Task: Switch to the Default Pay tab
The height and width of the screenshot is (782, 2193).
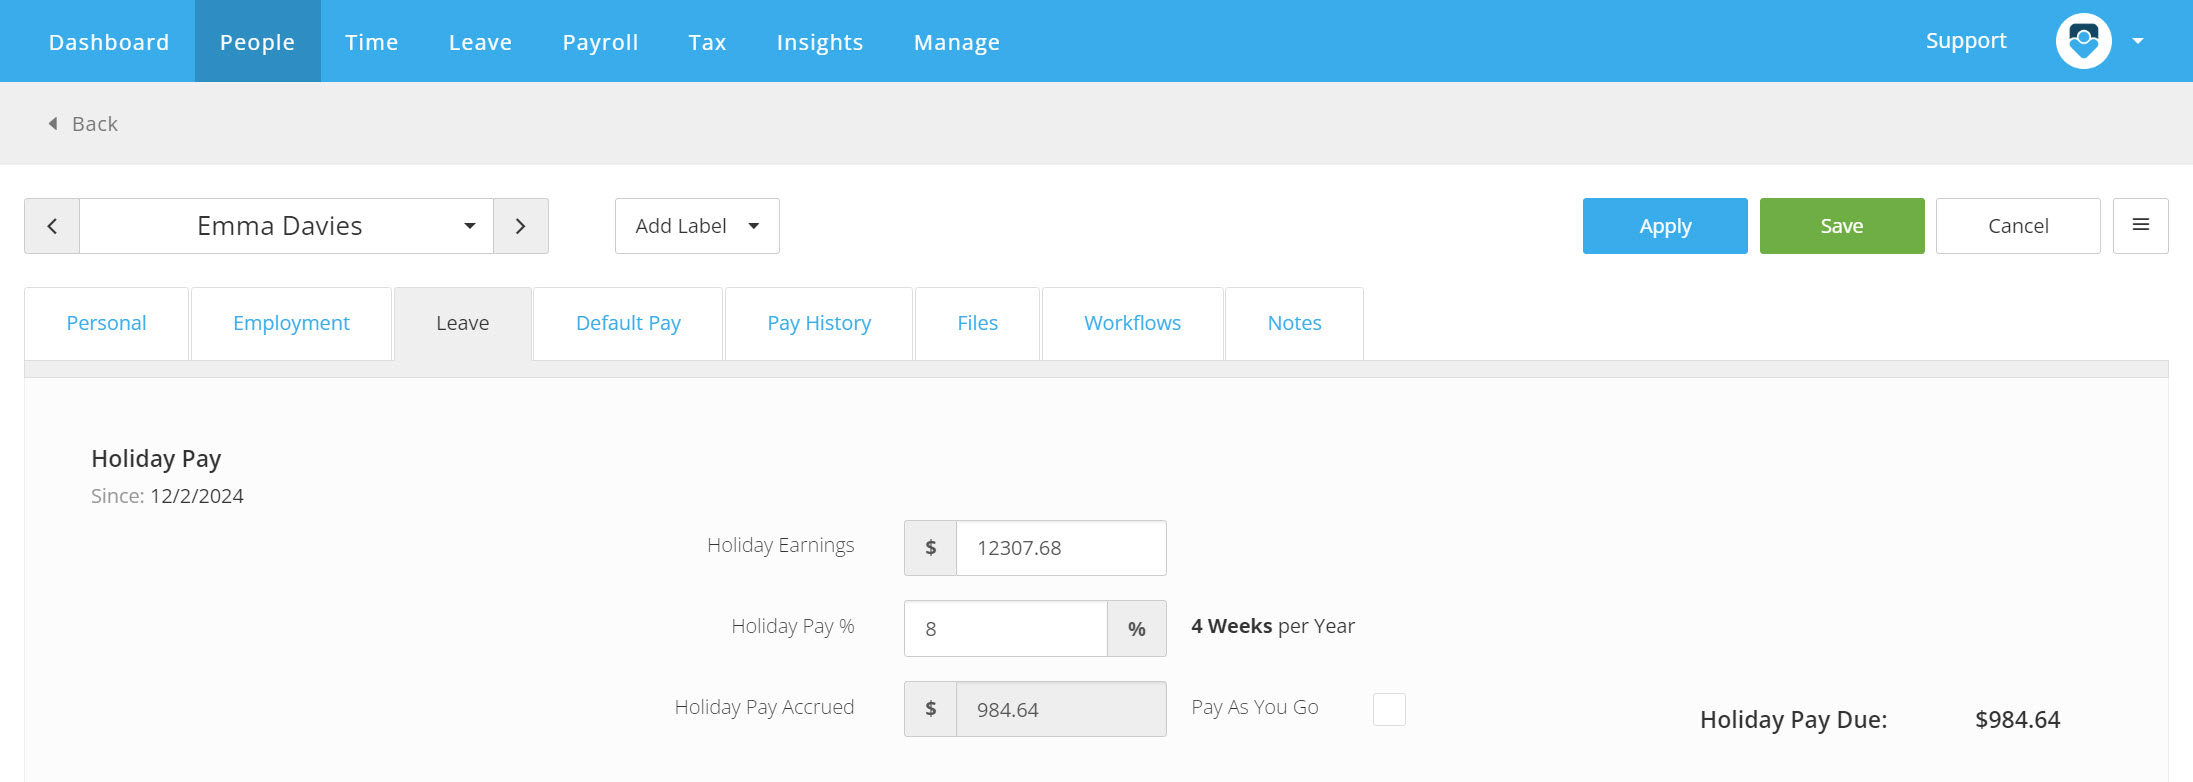Action: (628, 323)
